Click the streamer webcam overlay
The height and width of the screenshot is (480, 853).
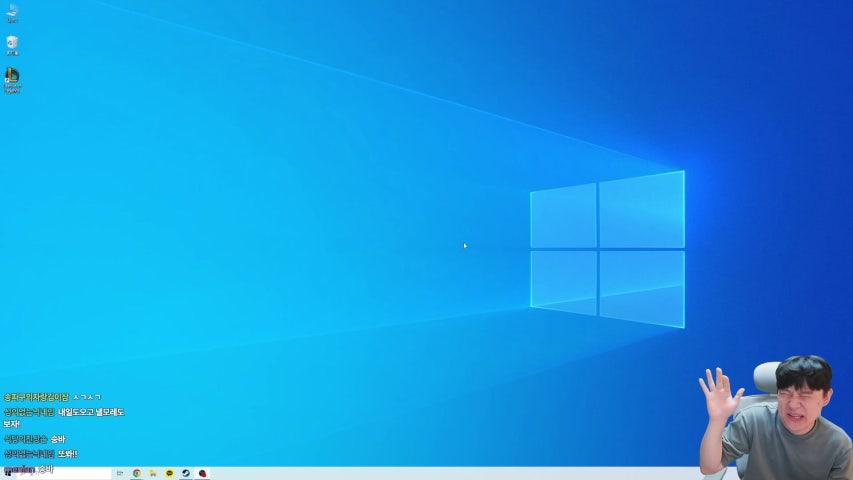[776, 417]
